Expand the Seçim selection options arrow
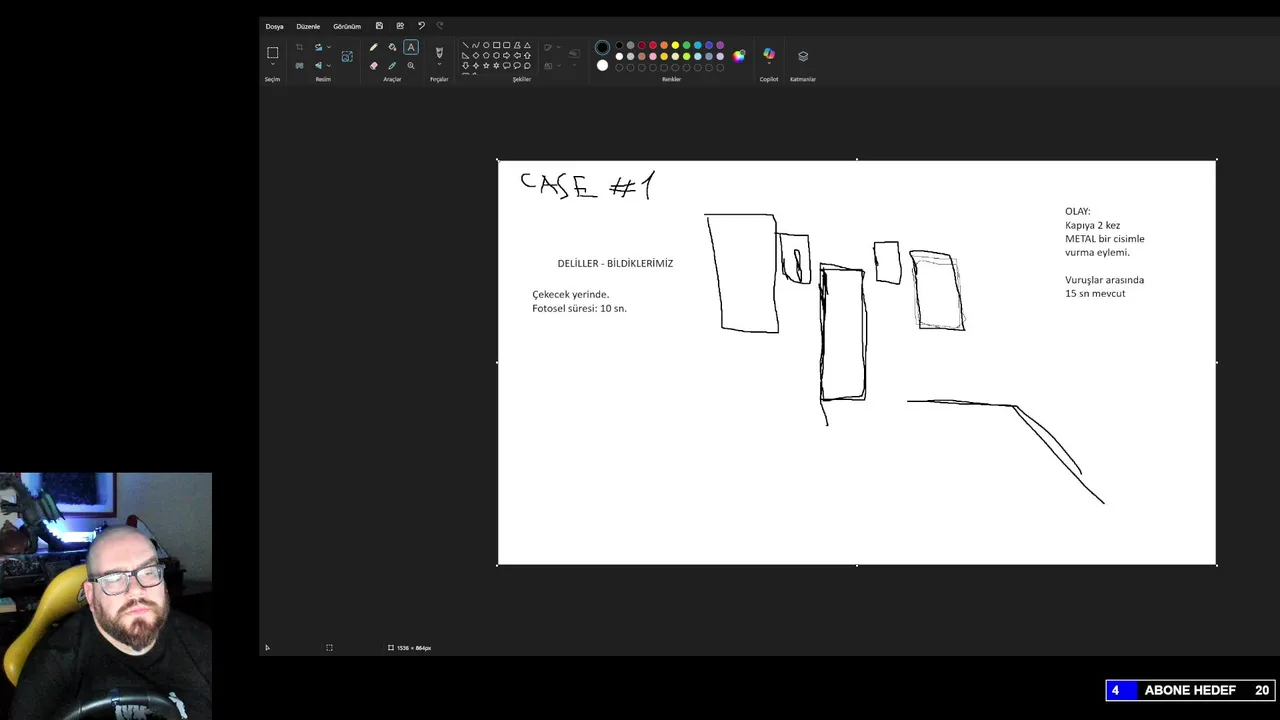The height and width of the screenshot is (720, 1280). click(x=272, y=65)
